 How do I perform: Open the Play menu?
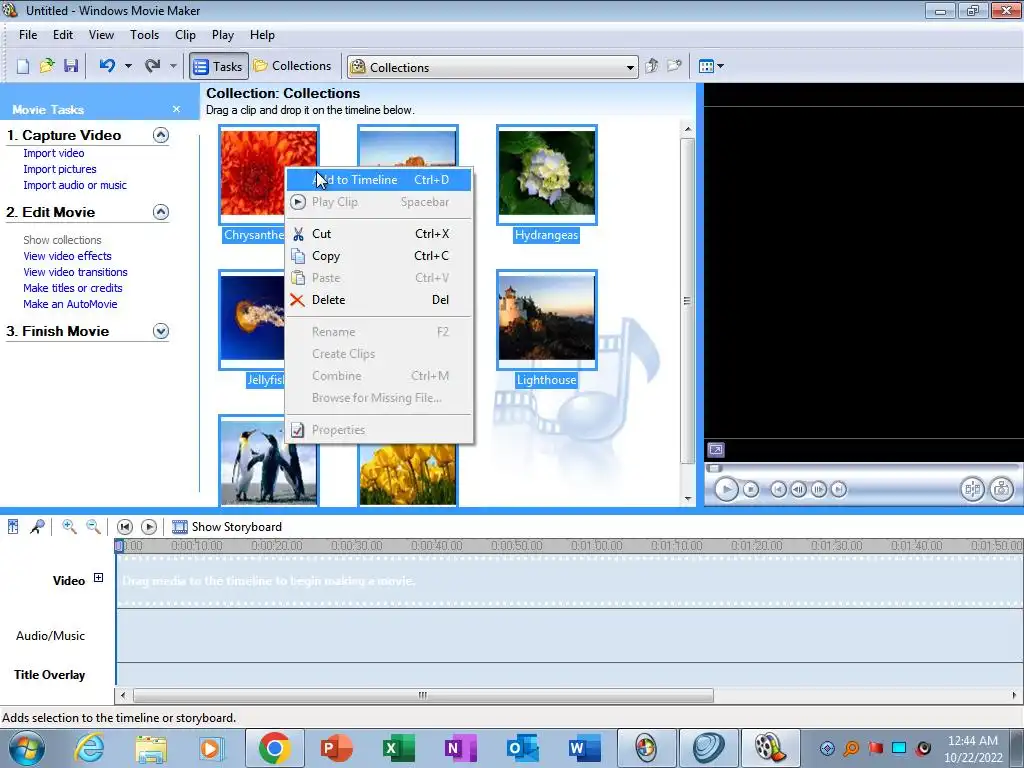(223, 35)
